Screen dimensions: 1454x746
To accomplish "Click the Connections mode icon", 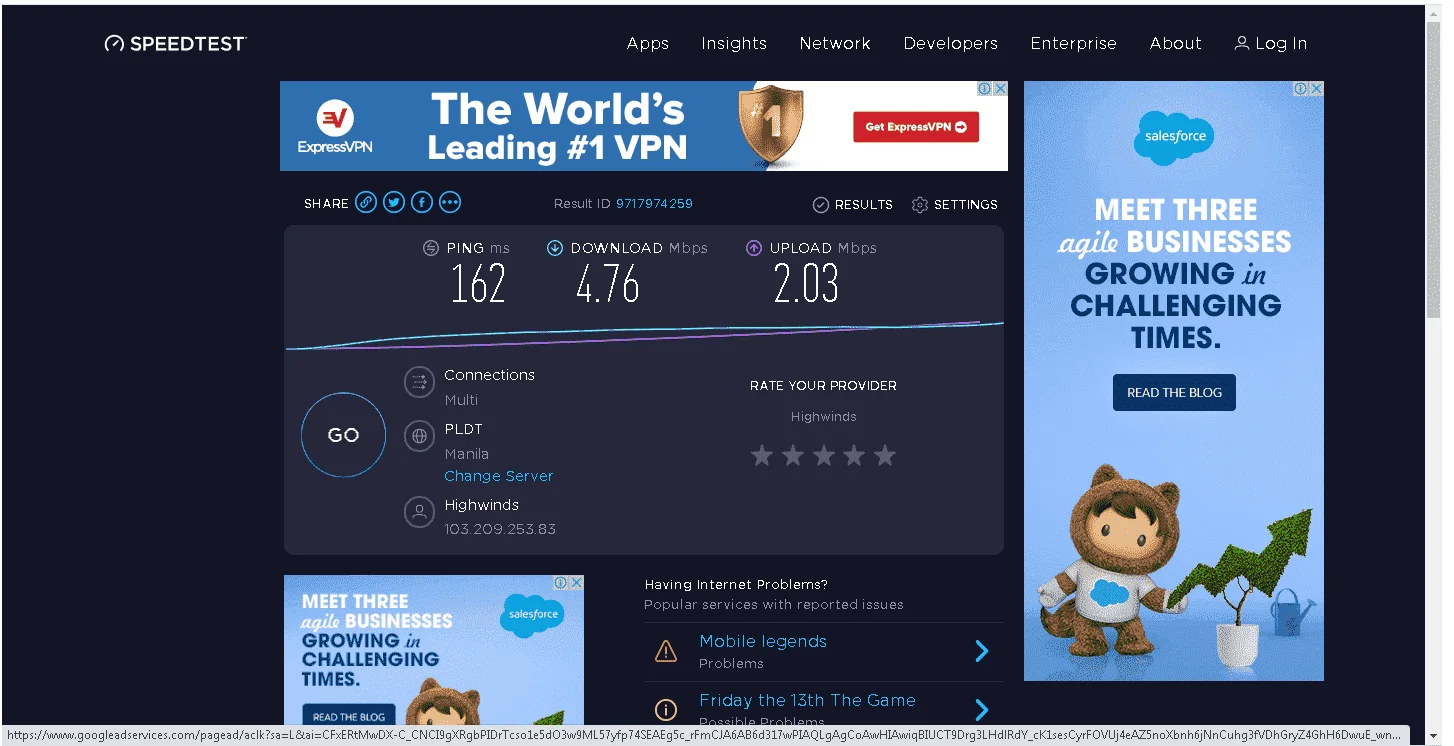I will click(419, 382).
